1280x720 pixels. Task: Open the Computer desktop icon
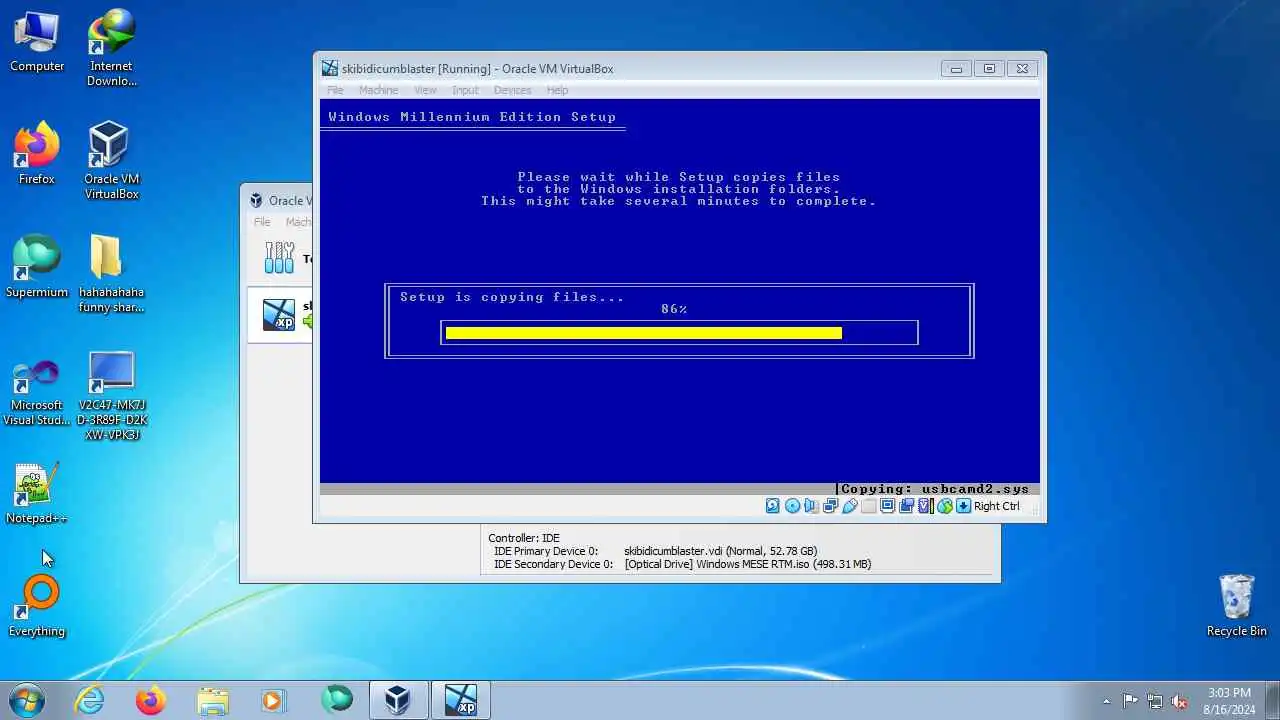click(x=37, y=42)
